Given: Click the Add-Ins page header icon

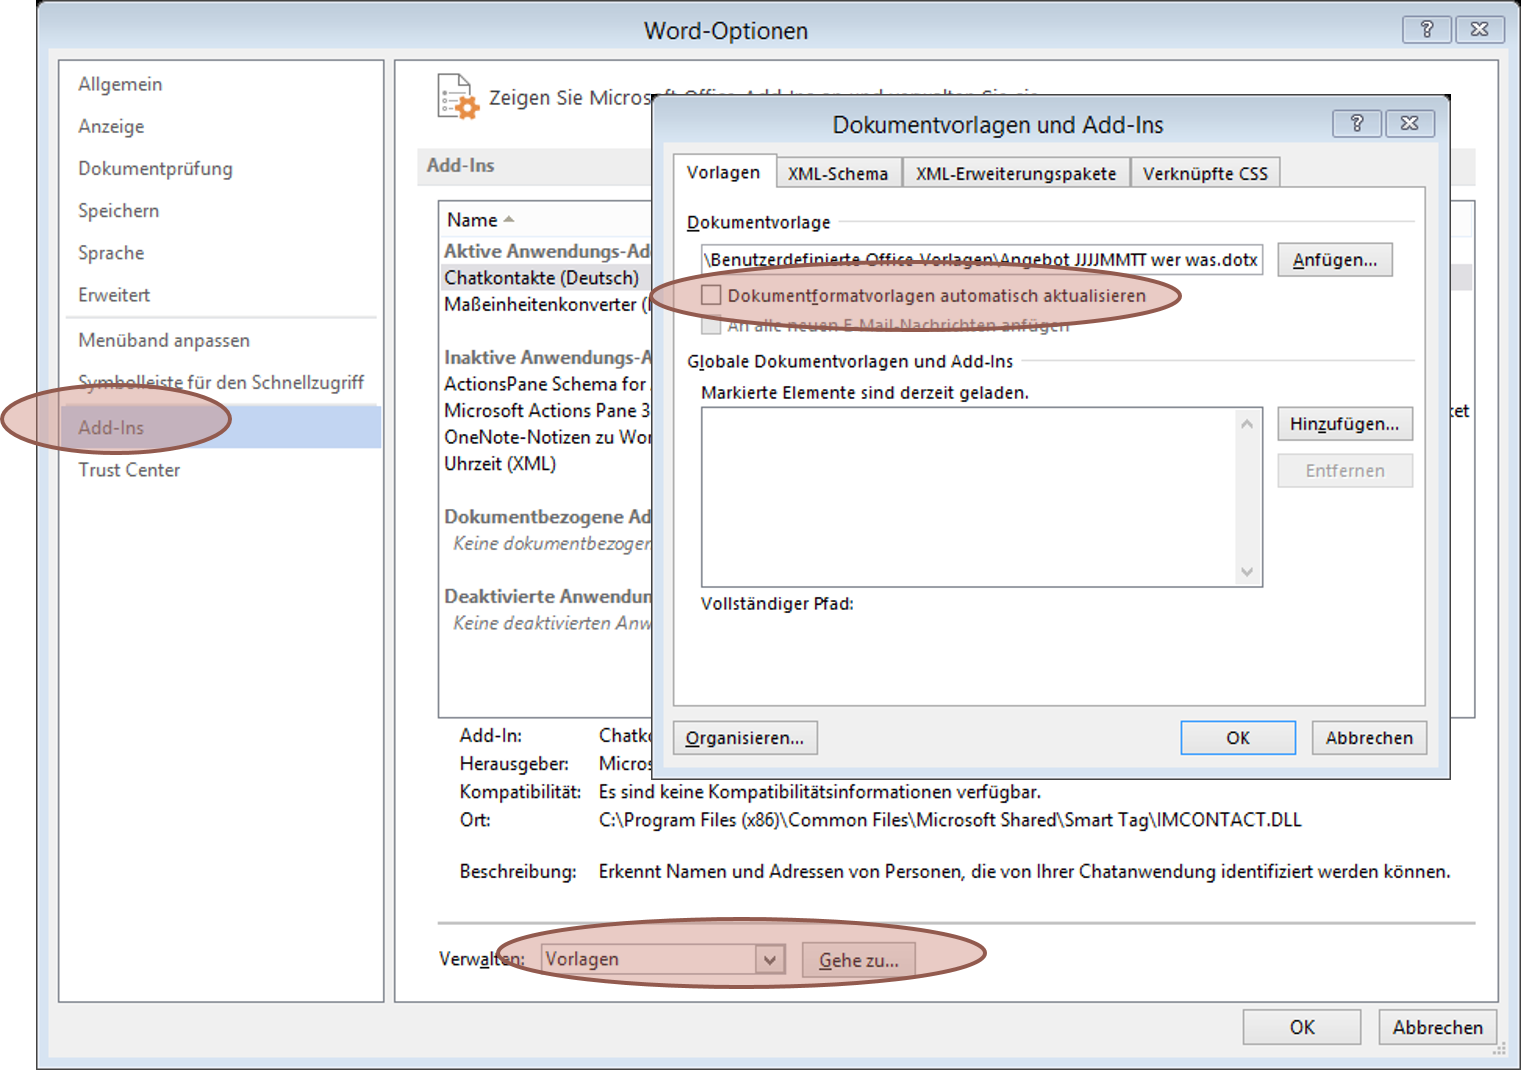Looking at the screenshot, I should (458, 97).
